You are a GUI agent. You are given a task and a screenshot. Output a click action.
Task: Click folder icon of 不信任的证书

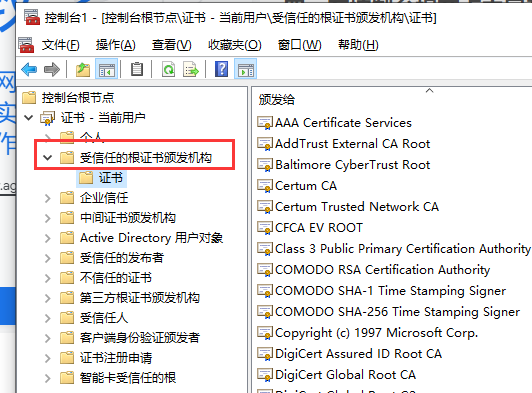click(67, 278)
